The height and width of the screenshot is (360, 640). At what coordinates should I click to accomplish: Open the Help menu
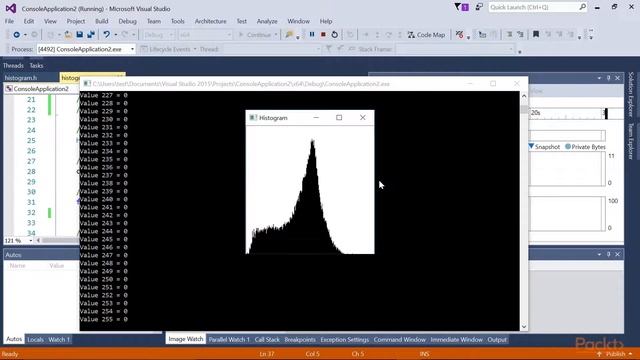click(326, 21)
